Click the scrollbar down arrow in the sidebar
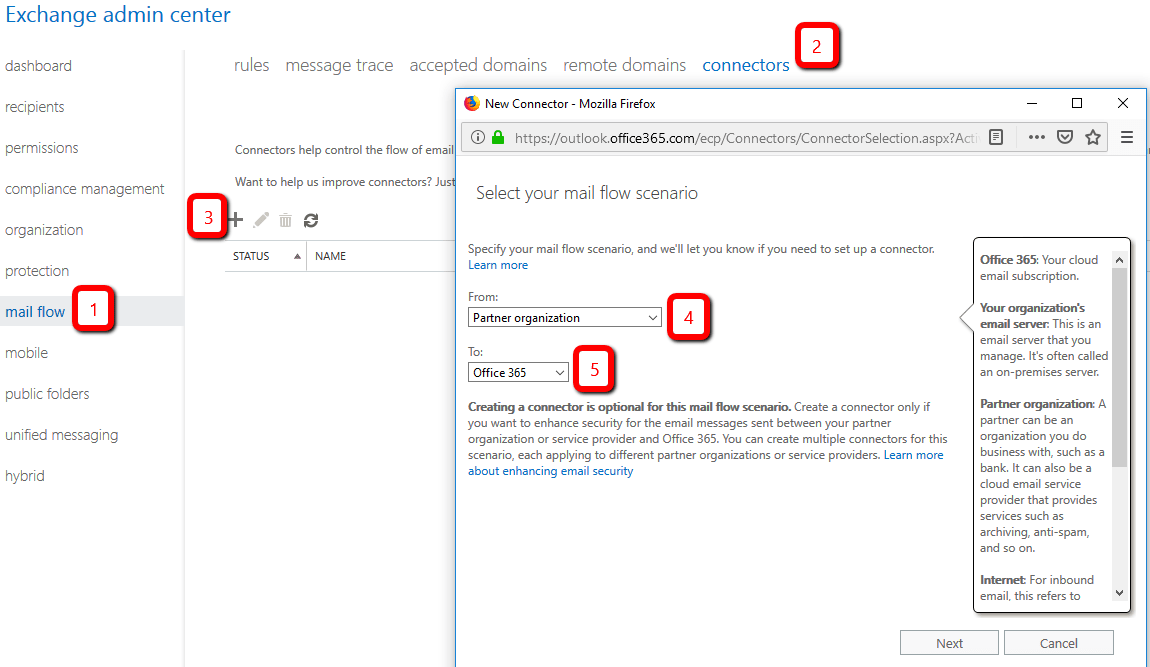This screenshot has width=1150, height=667. [1120, 592]
